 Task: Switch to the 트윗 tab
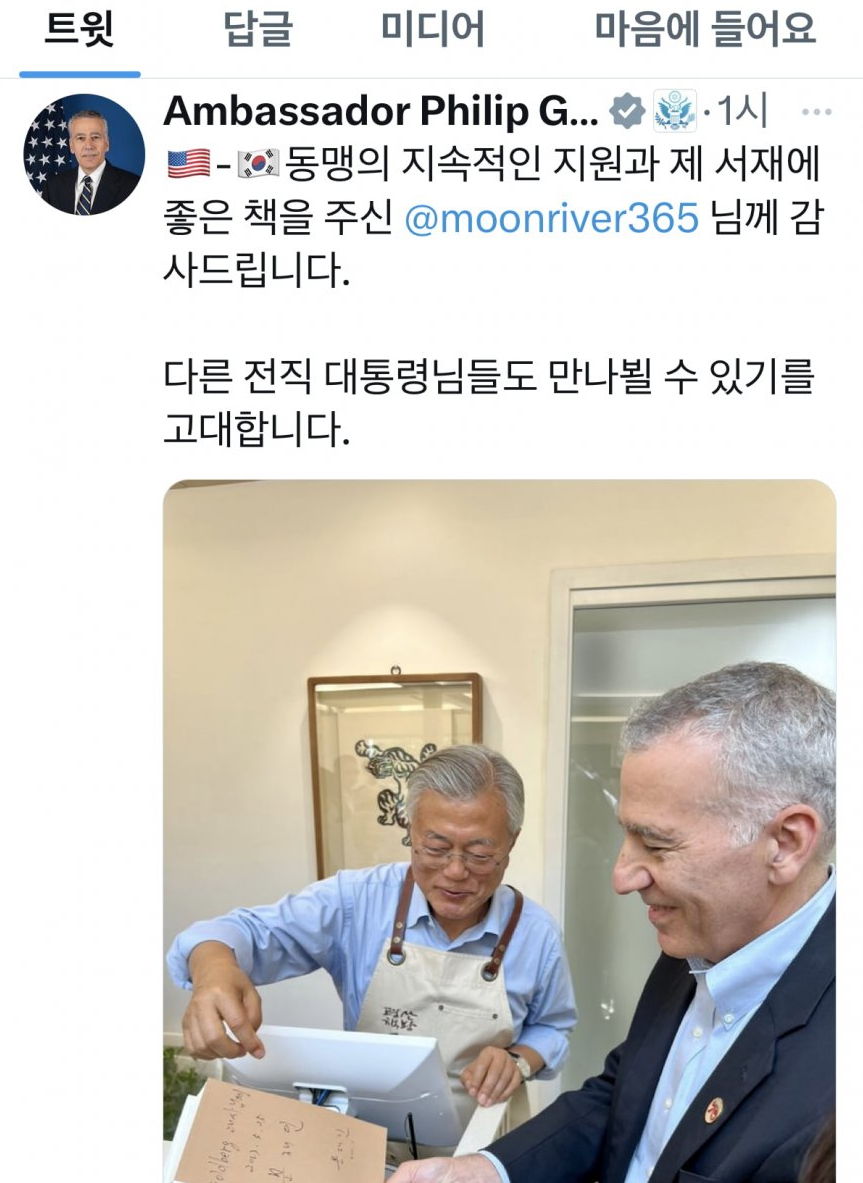(79, 30)
